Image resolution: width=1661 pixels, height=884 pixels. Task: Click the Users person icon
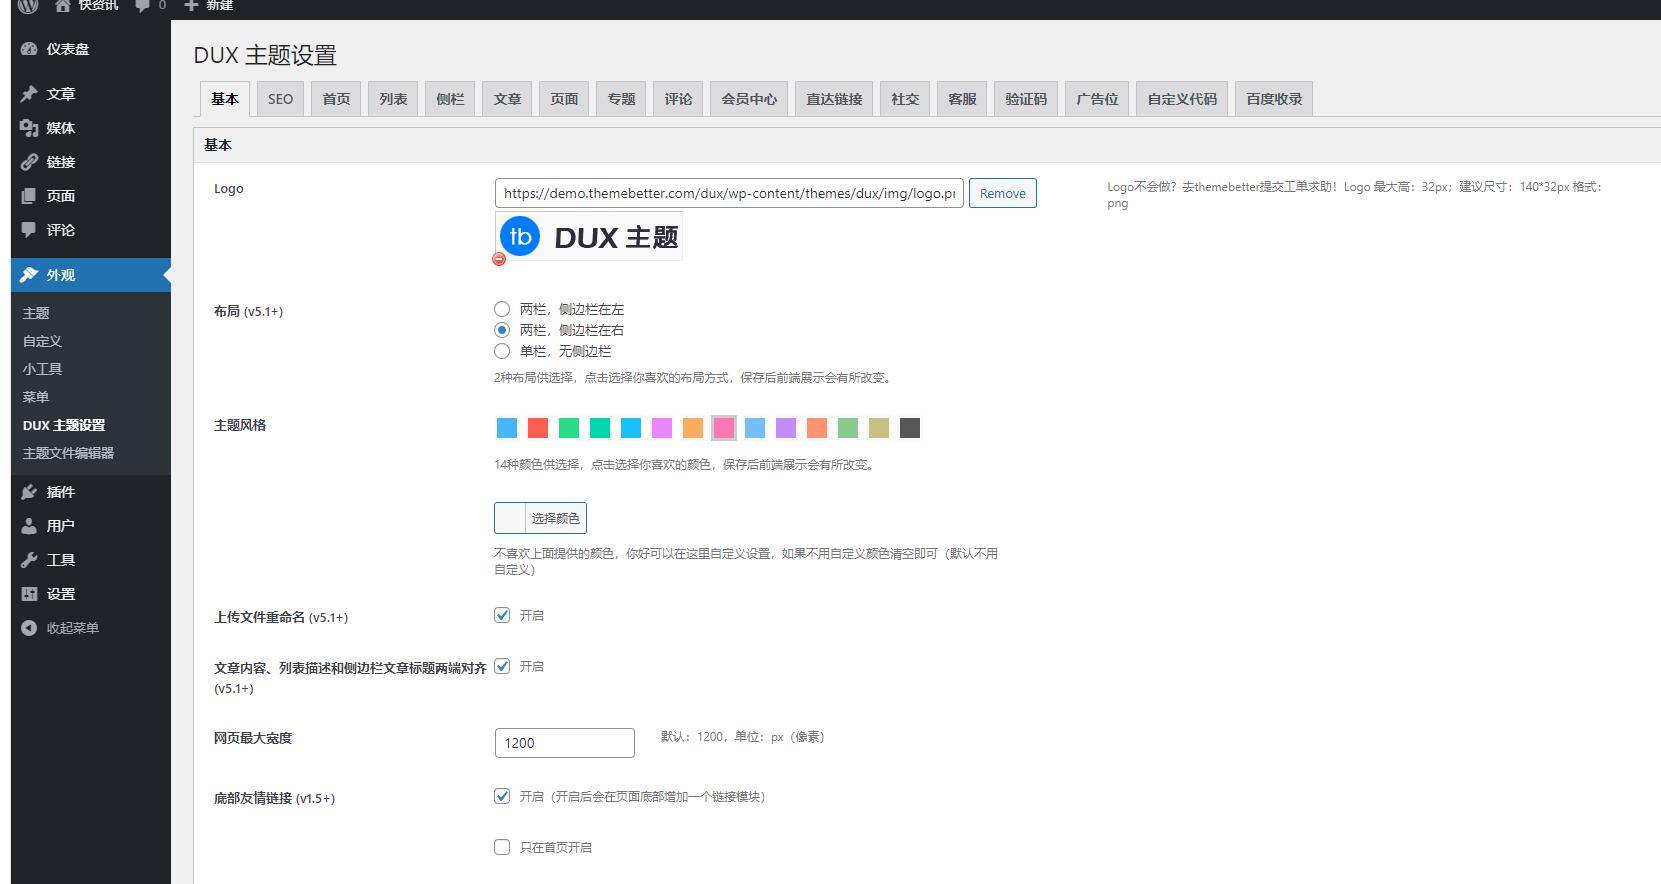coord(29,526)
